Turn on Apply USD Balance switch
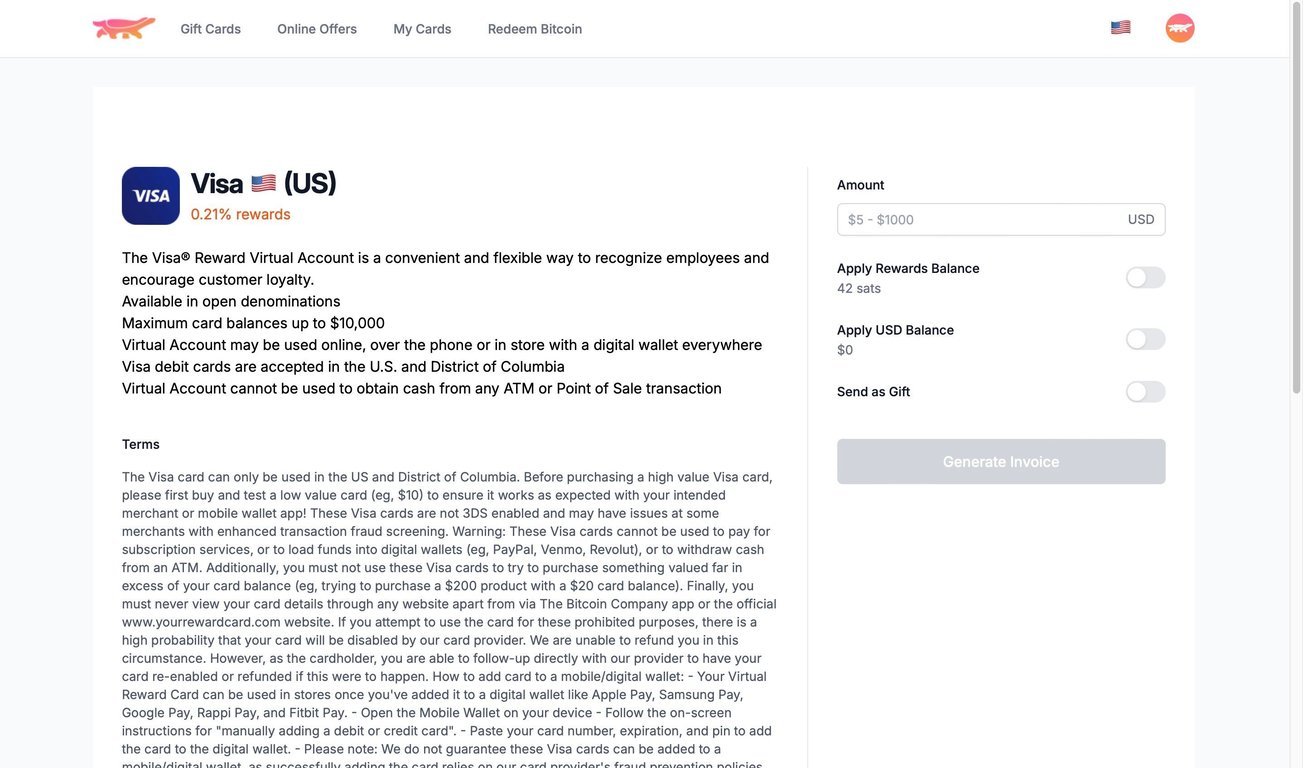The width and height of the screenshot is (1303, 768). [x=1145, y=340]
